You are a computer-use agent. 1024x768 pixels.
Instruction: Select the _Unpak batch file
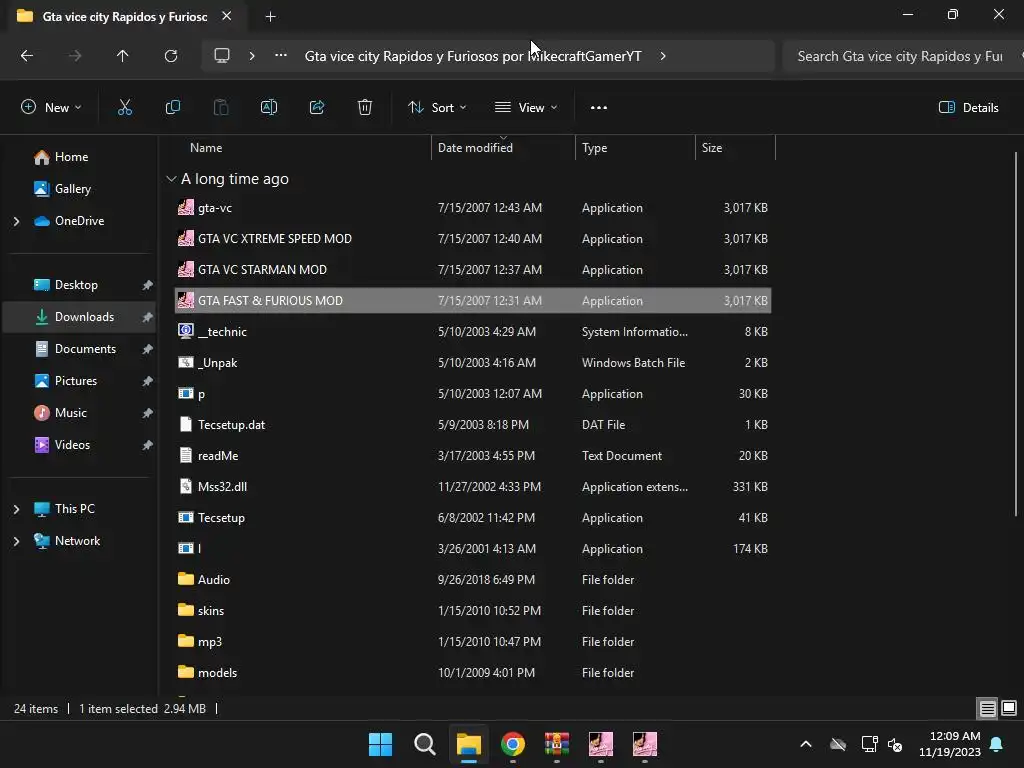pos(473,362)
